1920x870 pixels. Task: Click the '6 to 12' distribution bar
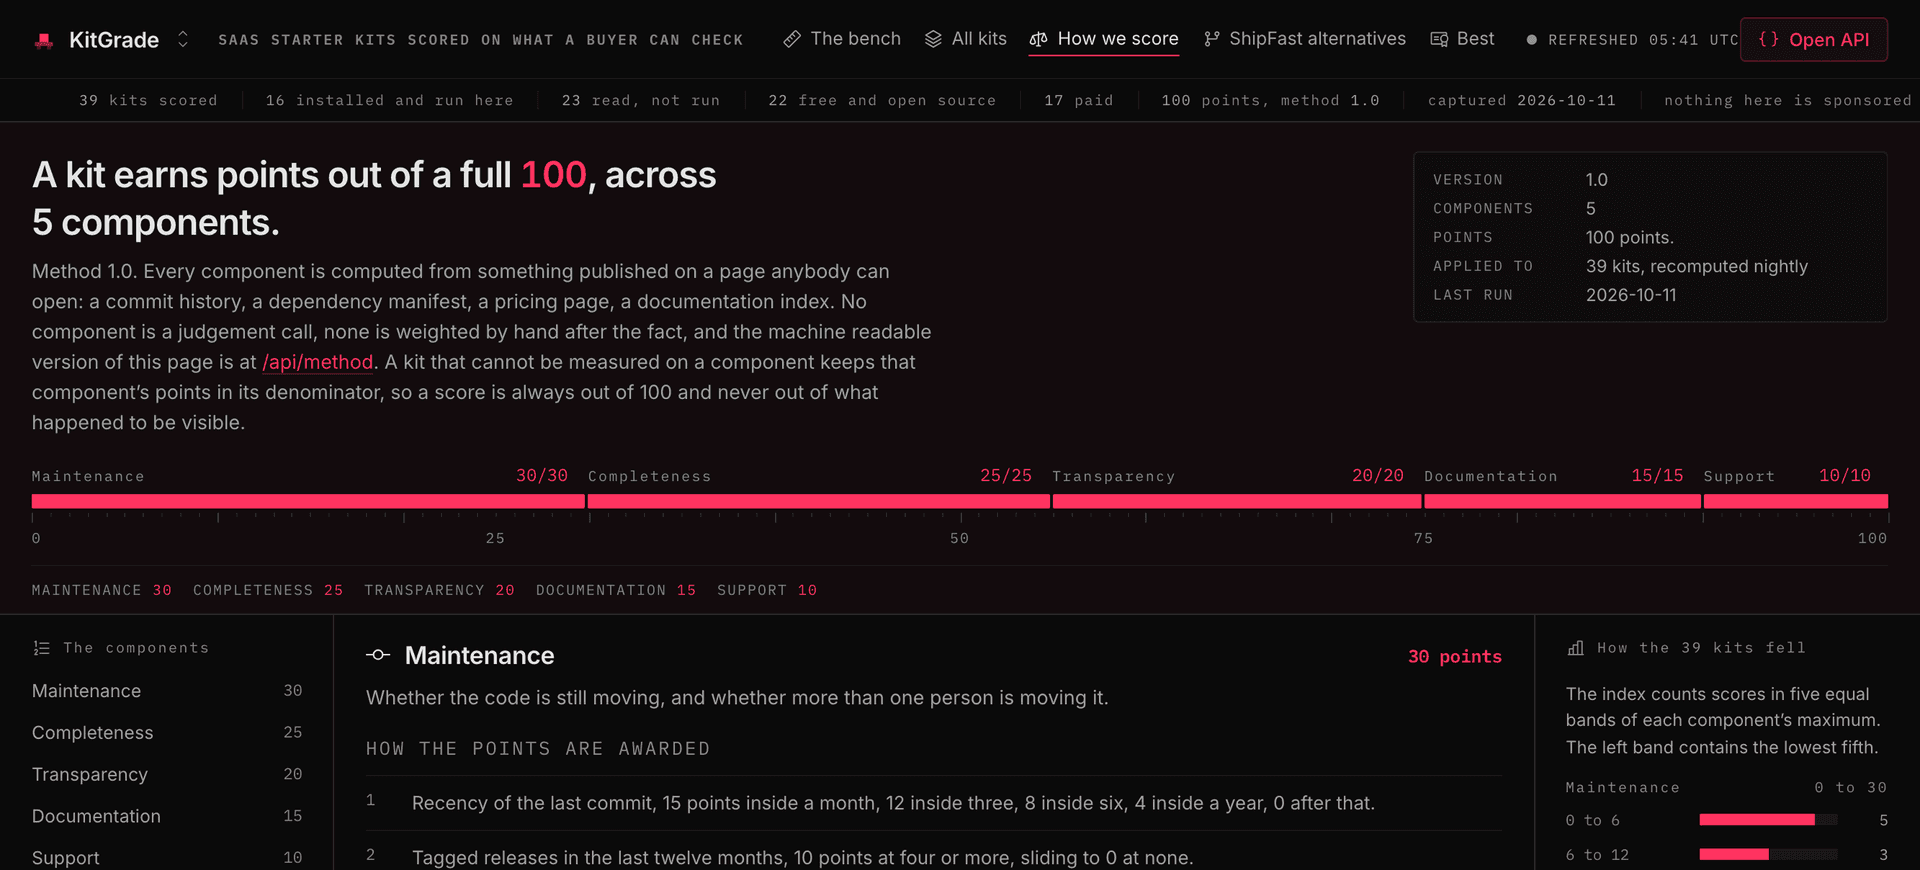pos(1768,854)
